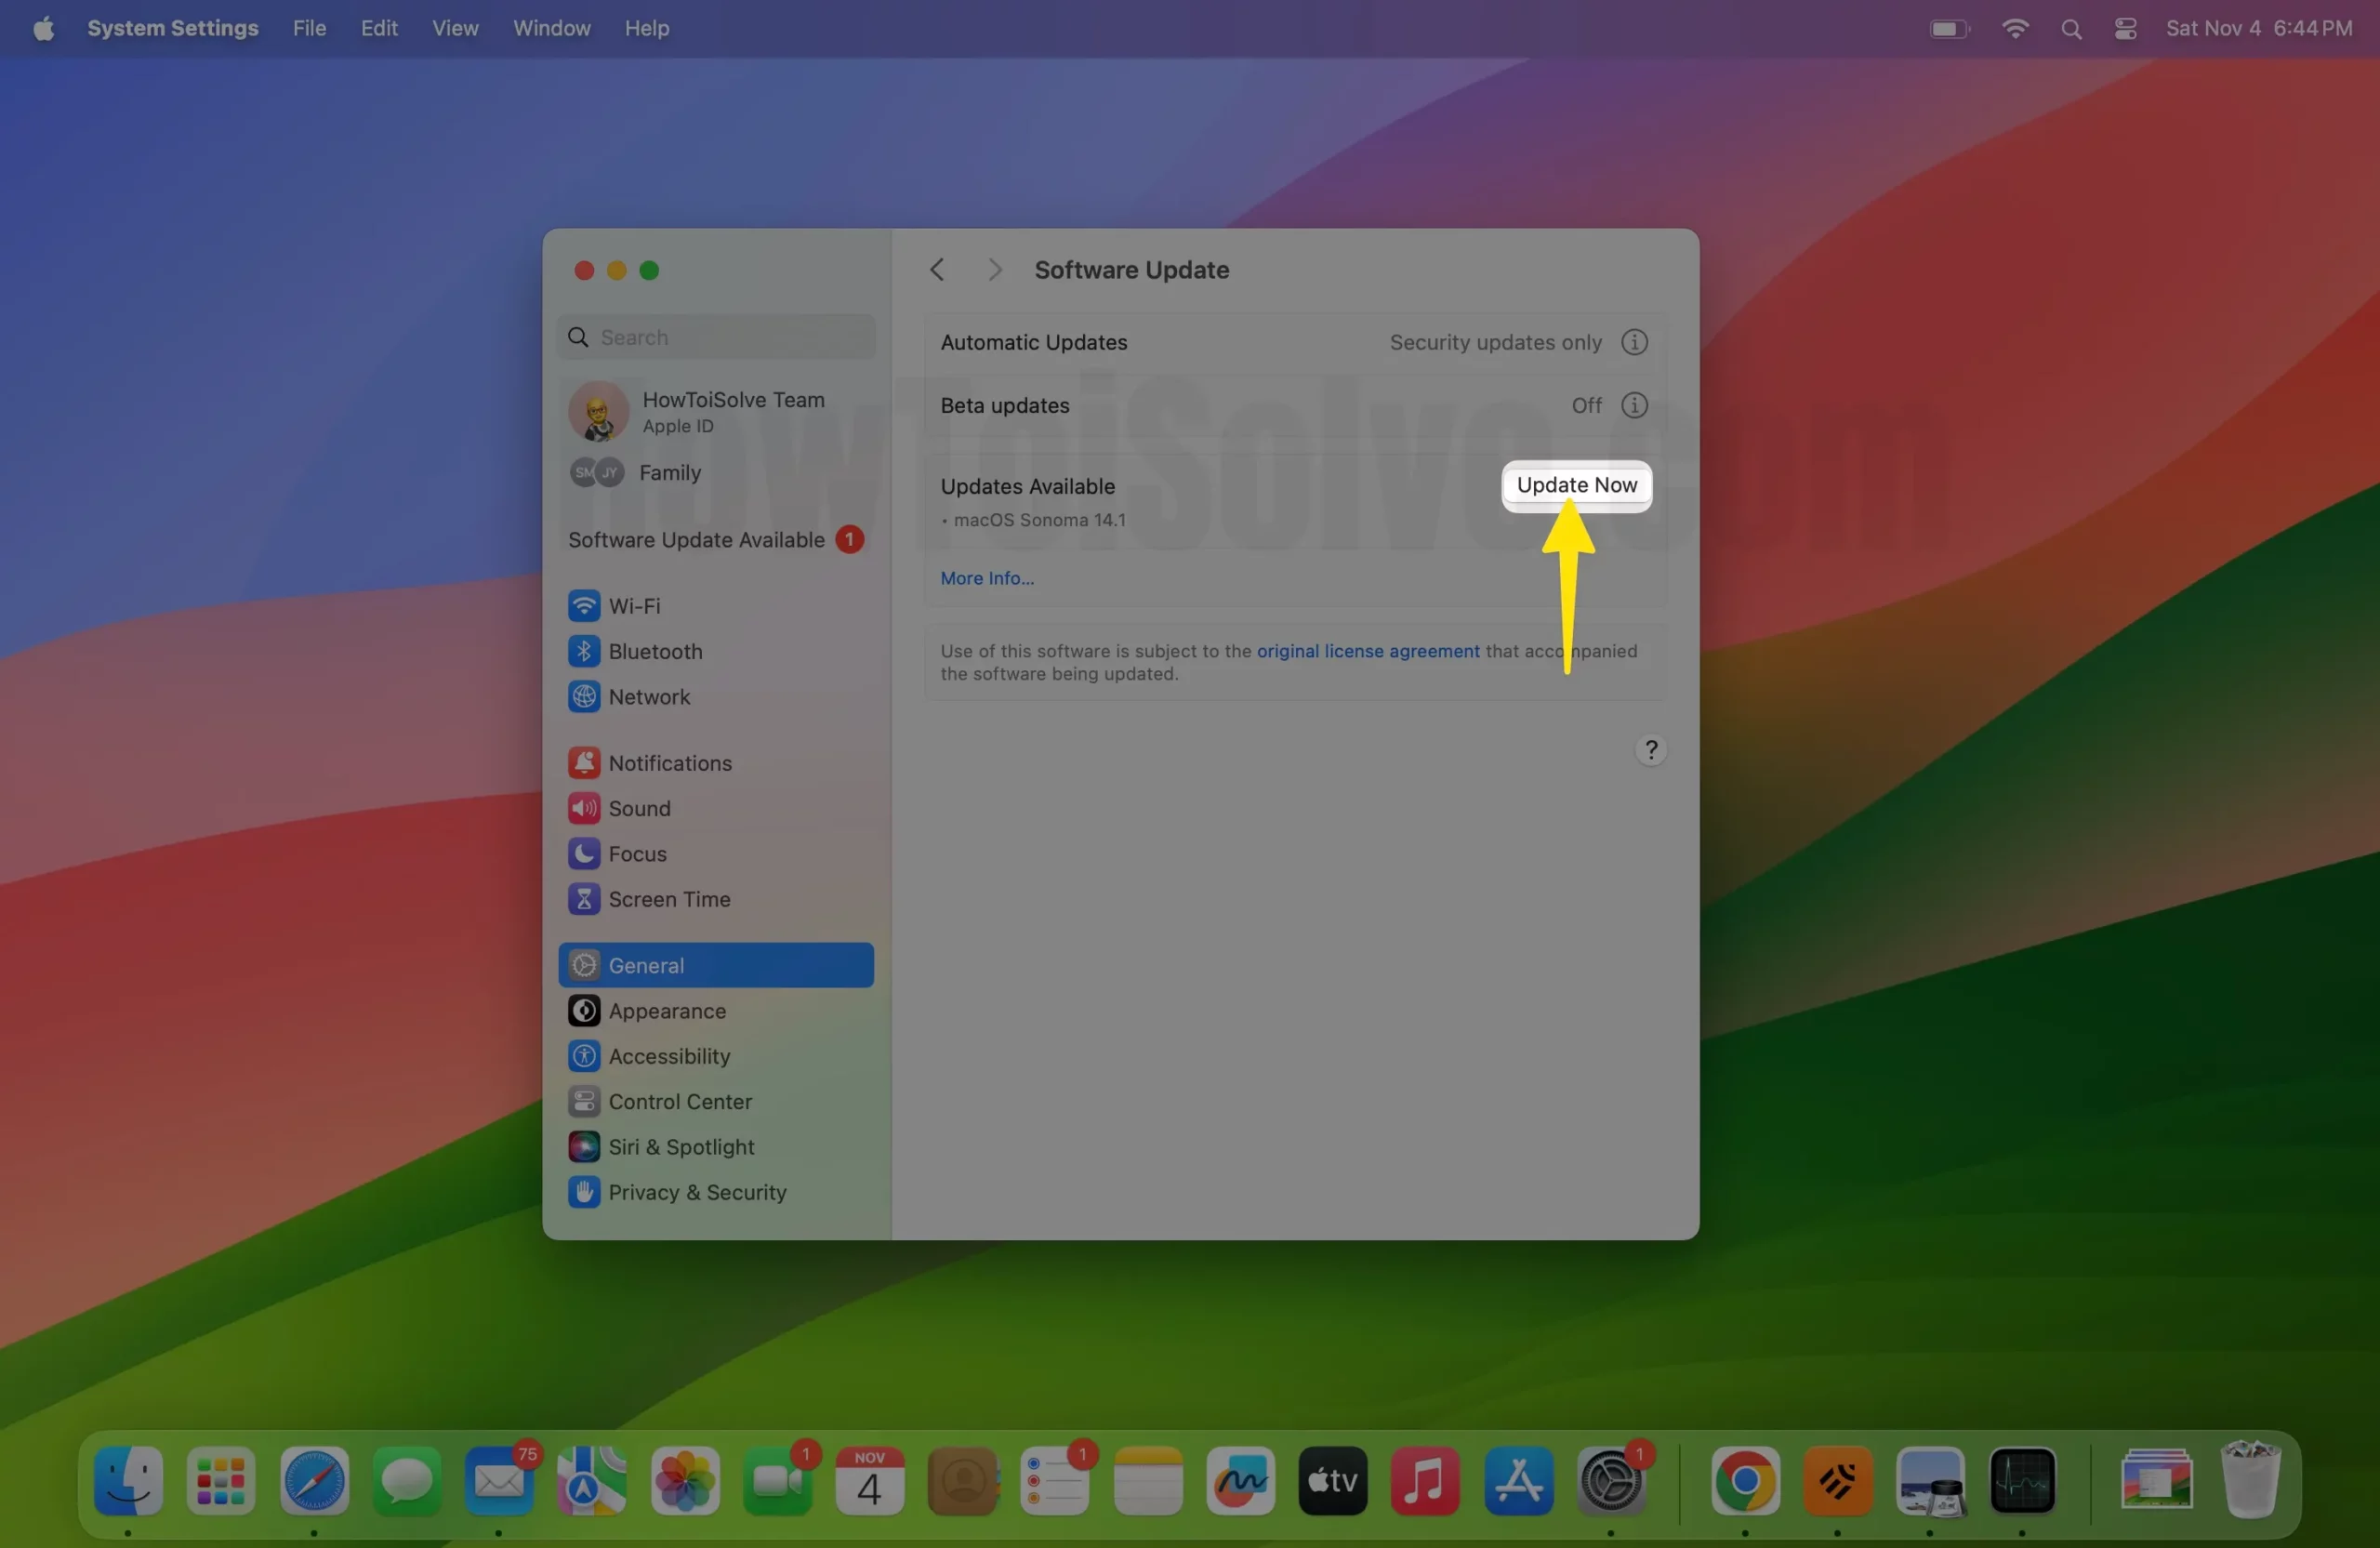Screen dimensions: 2380x1548
Task: Open Finder from the Dock
Action: click(128, 1480)
